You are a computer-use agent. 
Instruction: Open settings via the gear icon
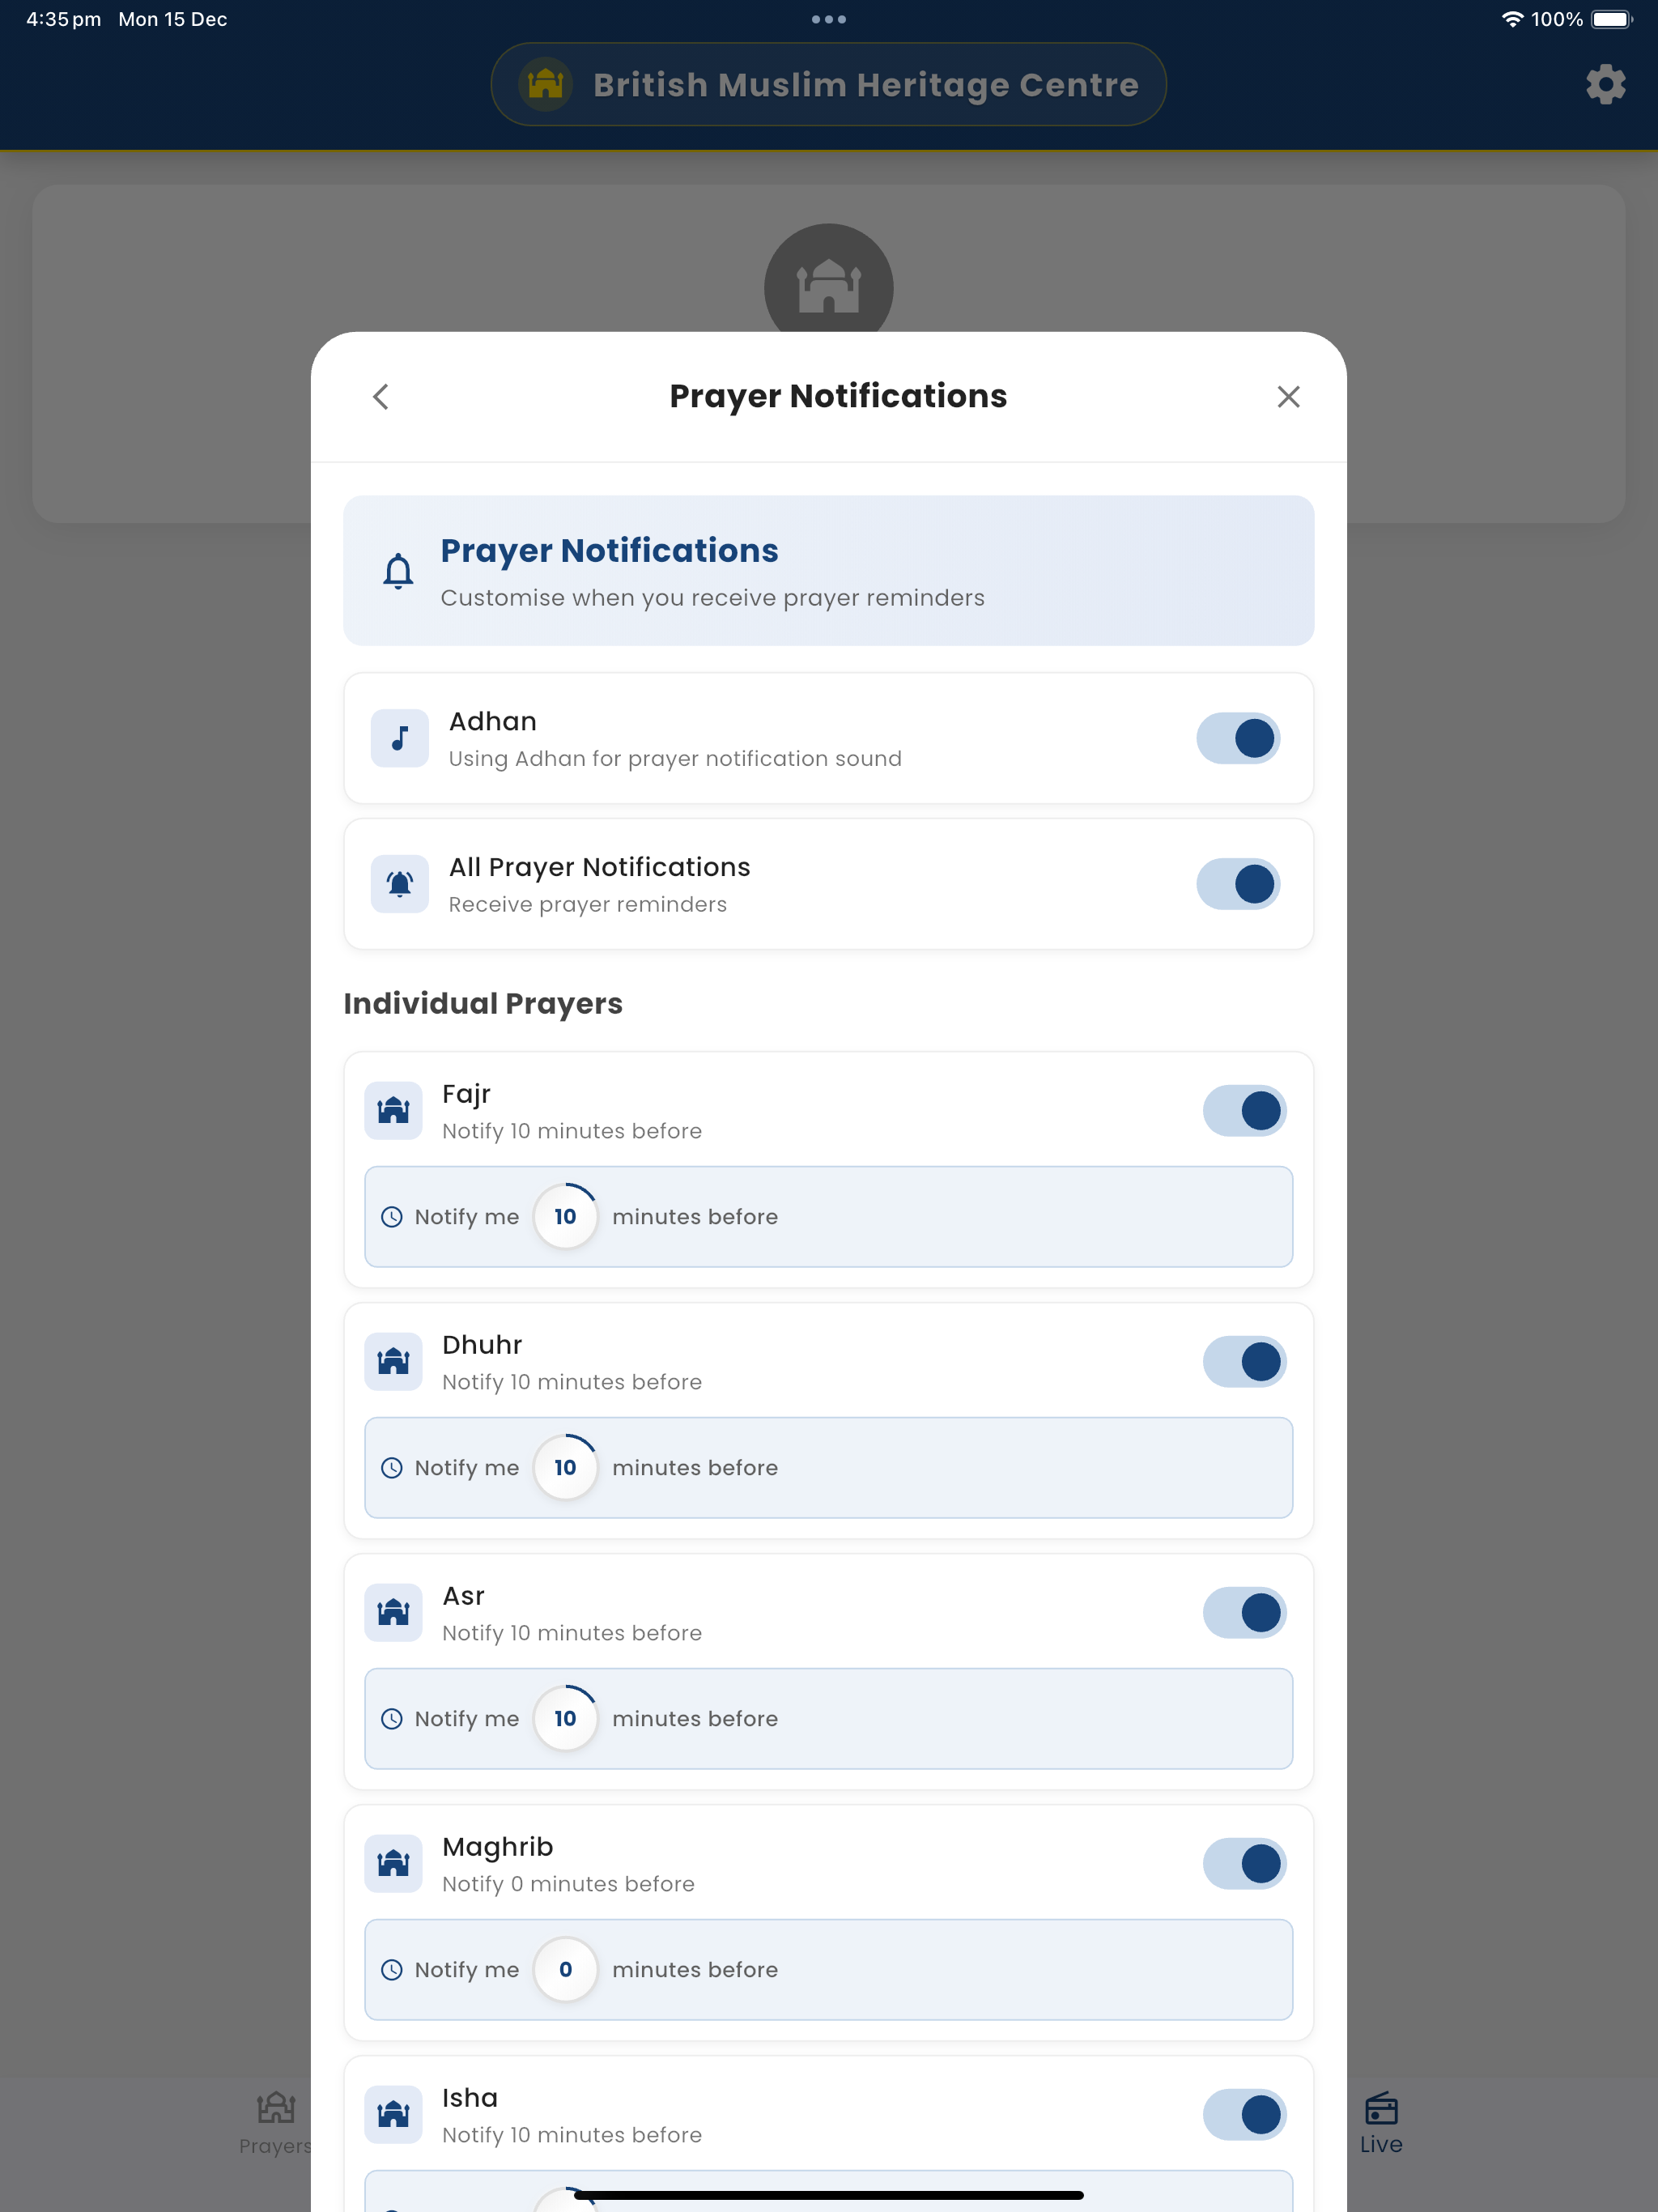[1605, 85]
